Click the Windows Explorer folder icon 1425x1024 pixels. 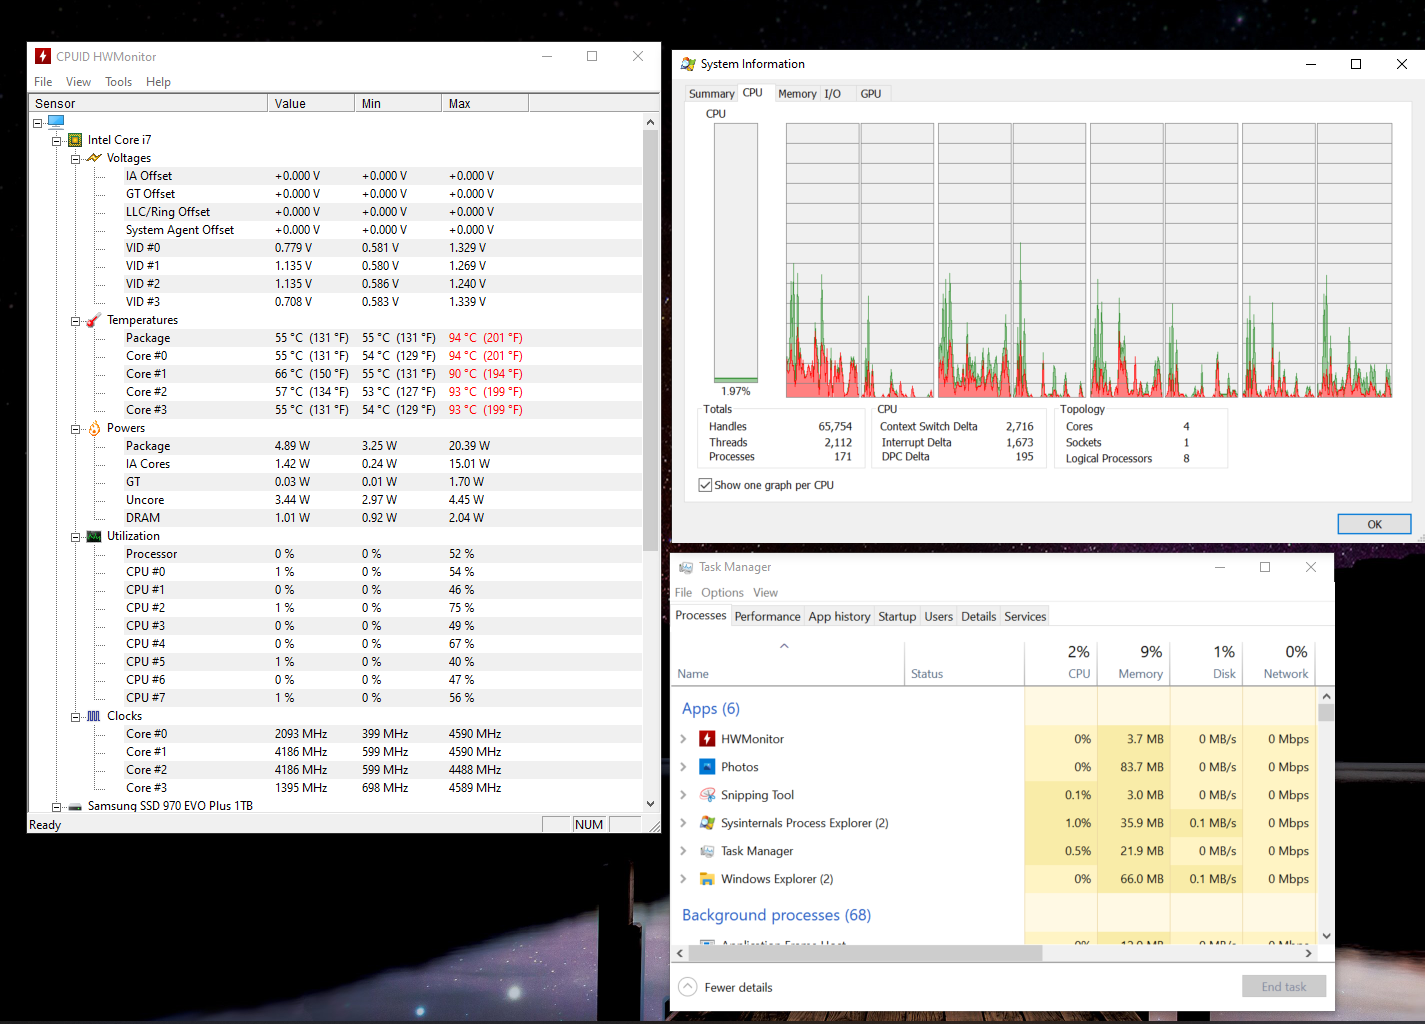(707, 879)
